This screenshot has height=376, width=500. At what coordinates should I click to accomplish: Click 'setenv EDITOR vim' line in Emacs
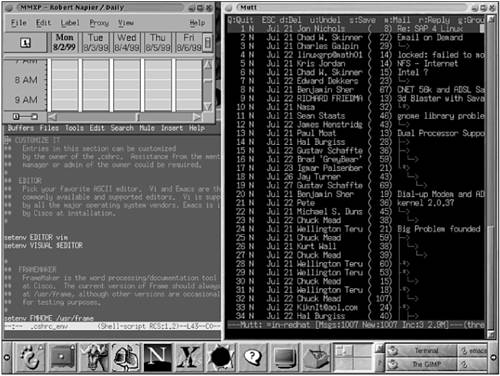(36, 238)
